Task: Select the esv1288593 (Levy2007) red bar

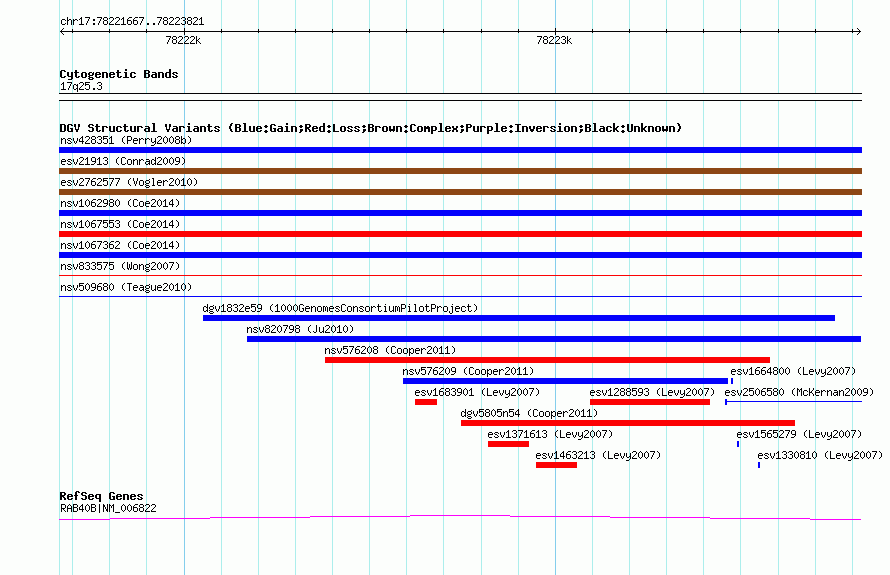Action: click(x=650, y=402)
